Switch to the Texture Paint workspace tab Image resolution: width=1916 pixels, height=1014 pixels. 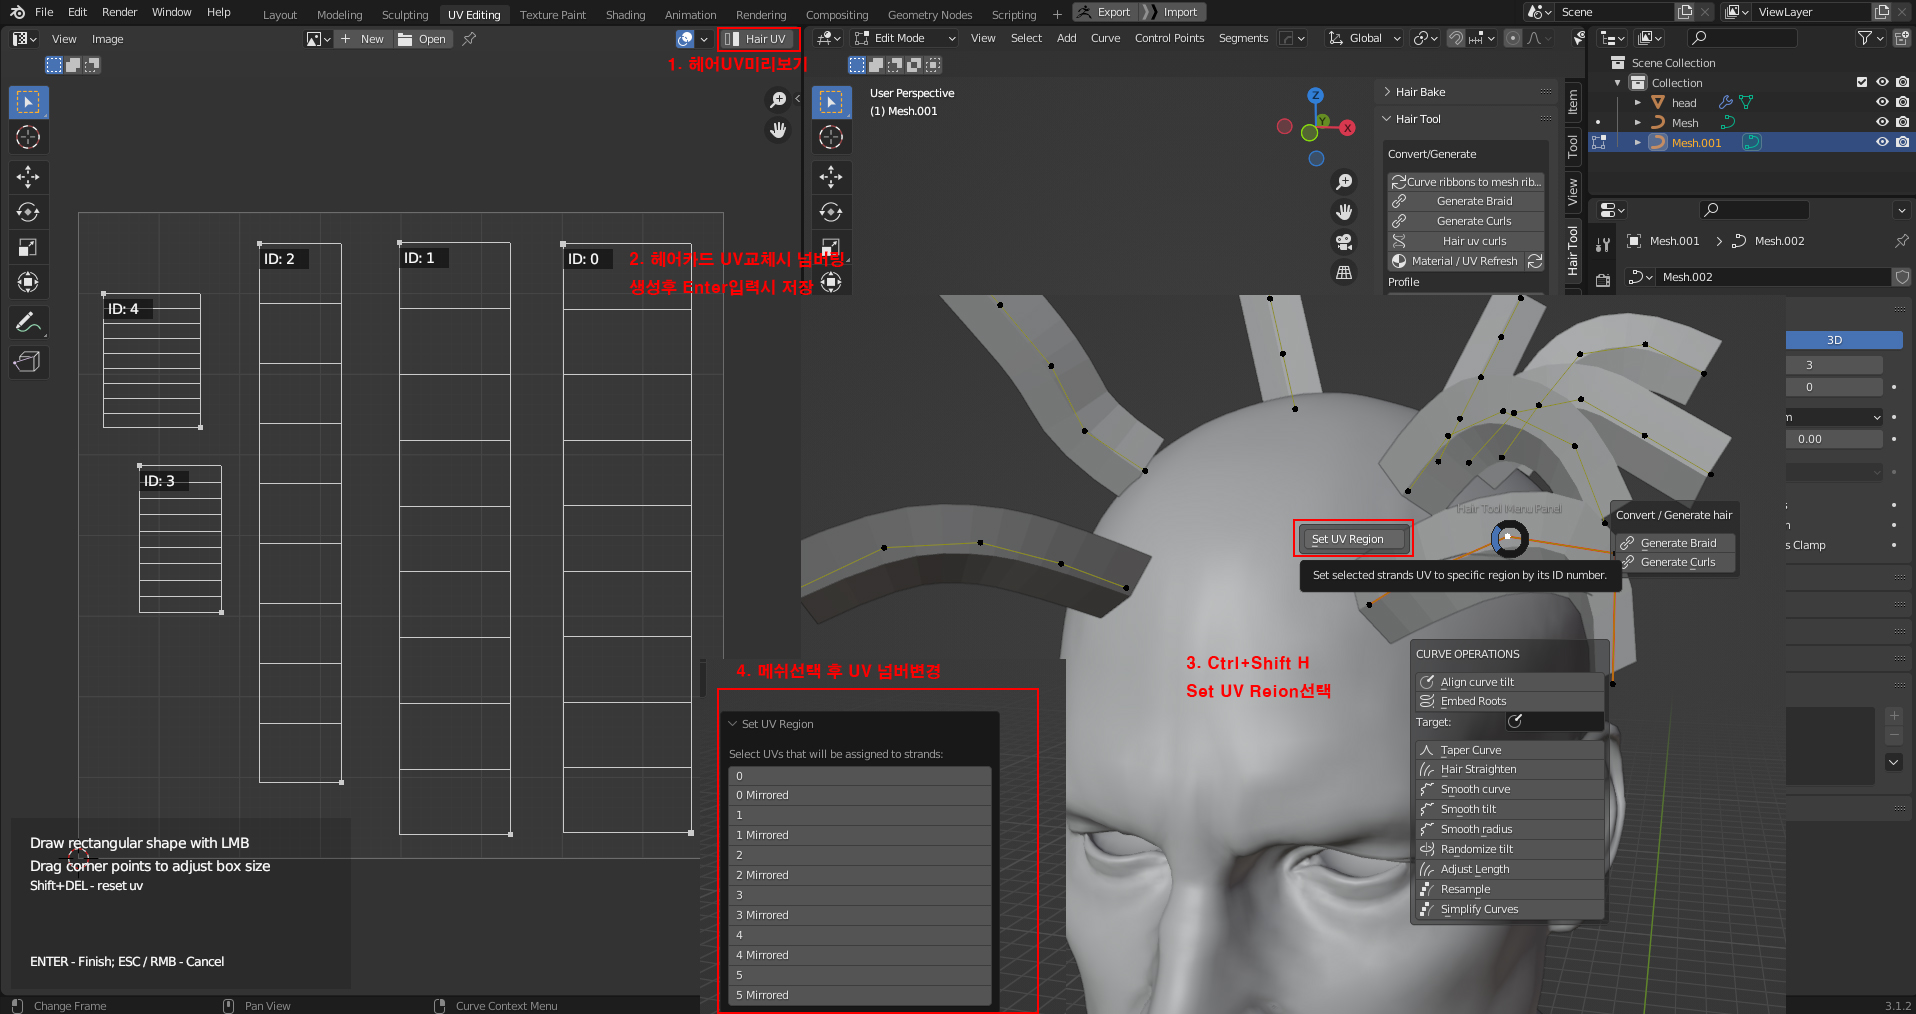[552, 15]
